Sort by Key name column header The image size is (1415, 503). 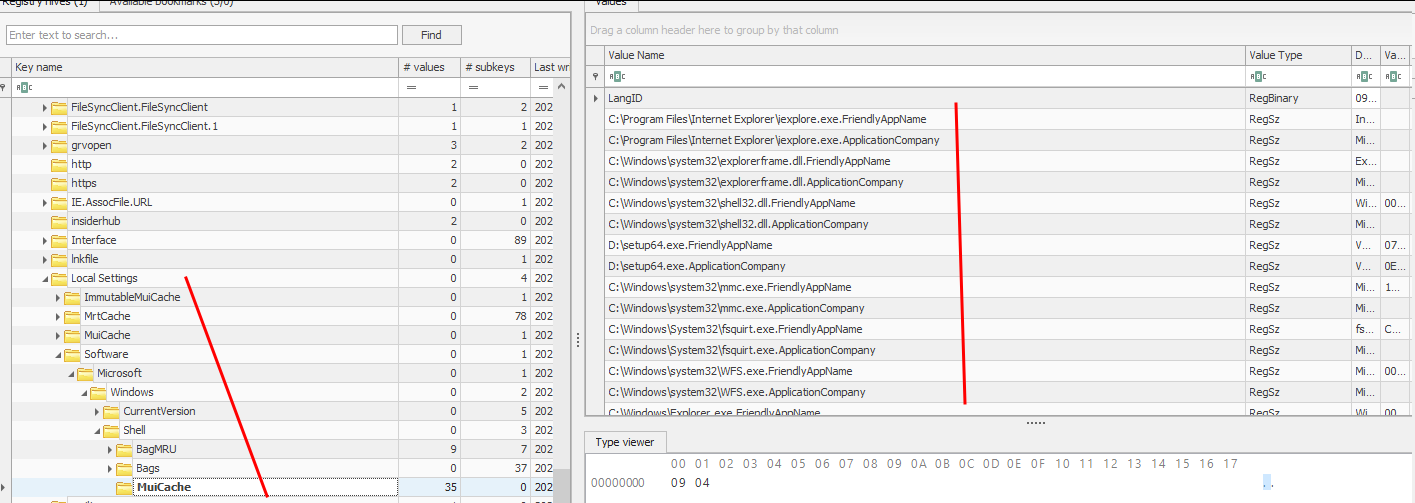click(x=204, y=67)
